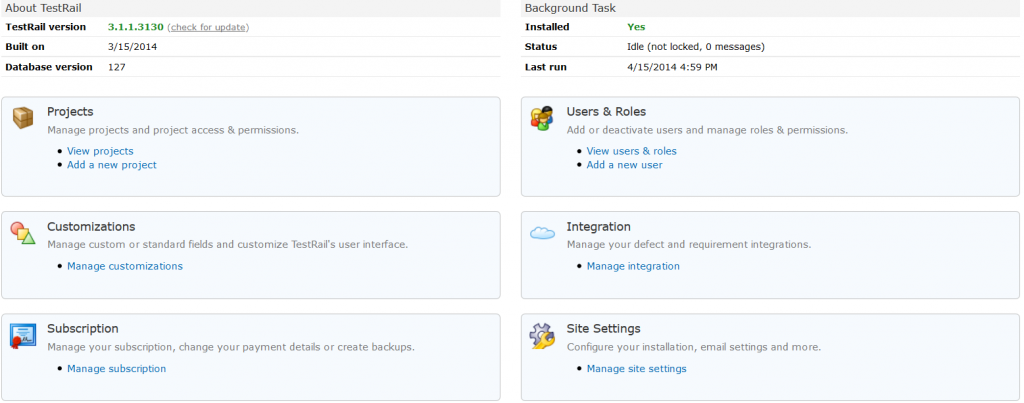Click the TestRail version label
The height and width of the screenshot is (403, 1024).
45,27
